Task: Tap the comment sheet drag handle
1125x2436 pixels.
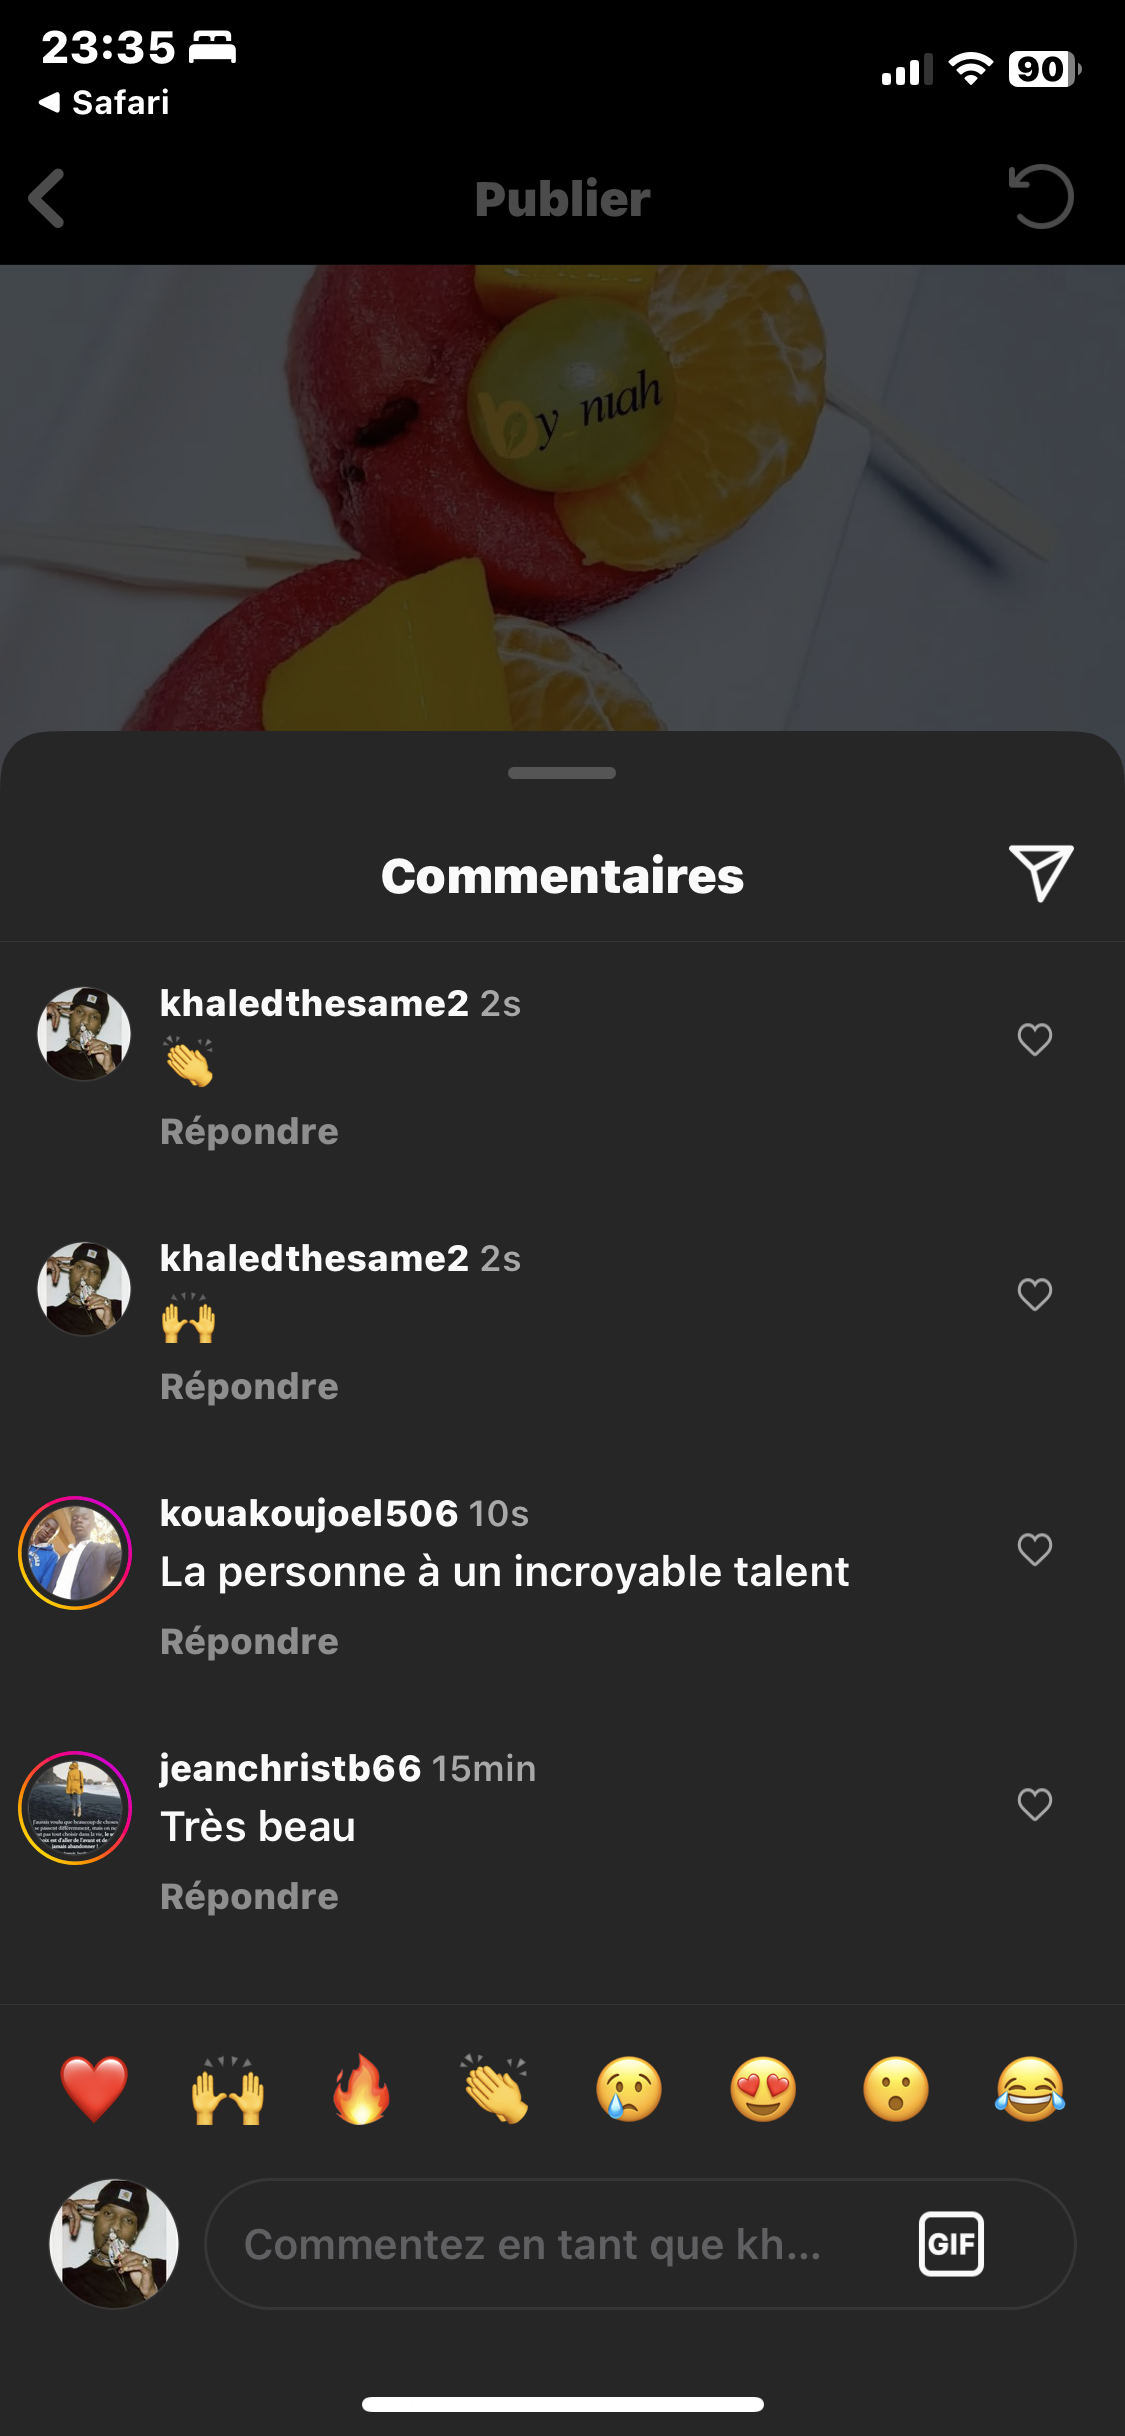Action: pos(562,773)
